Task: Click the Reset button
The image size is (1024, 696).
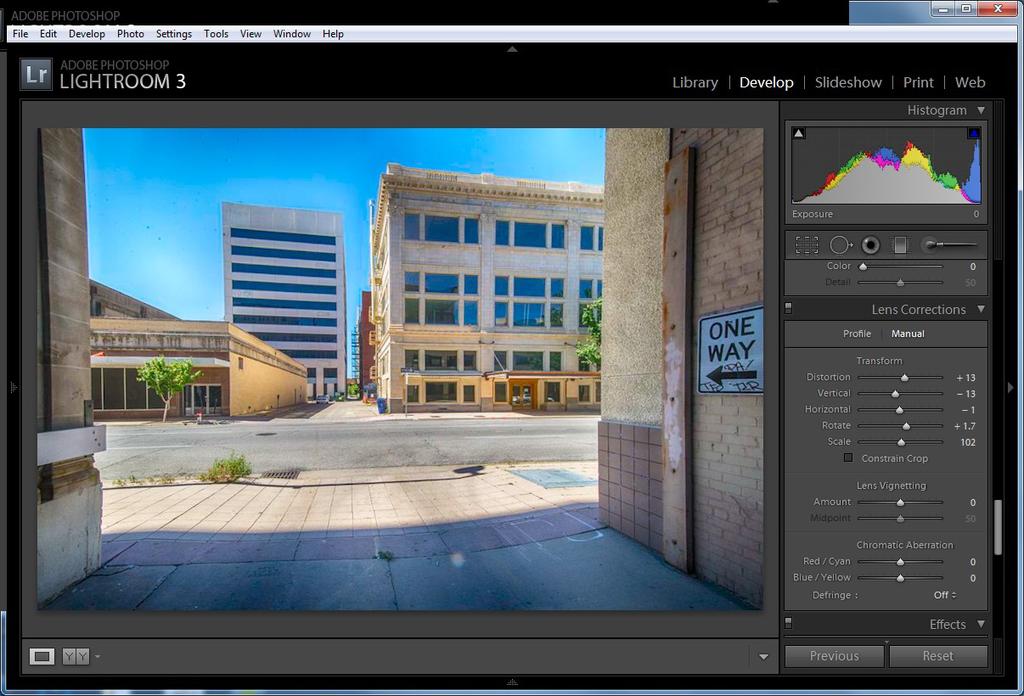Action: pyautogui.click(x=937, y=656)
